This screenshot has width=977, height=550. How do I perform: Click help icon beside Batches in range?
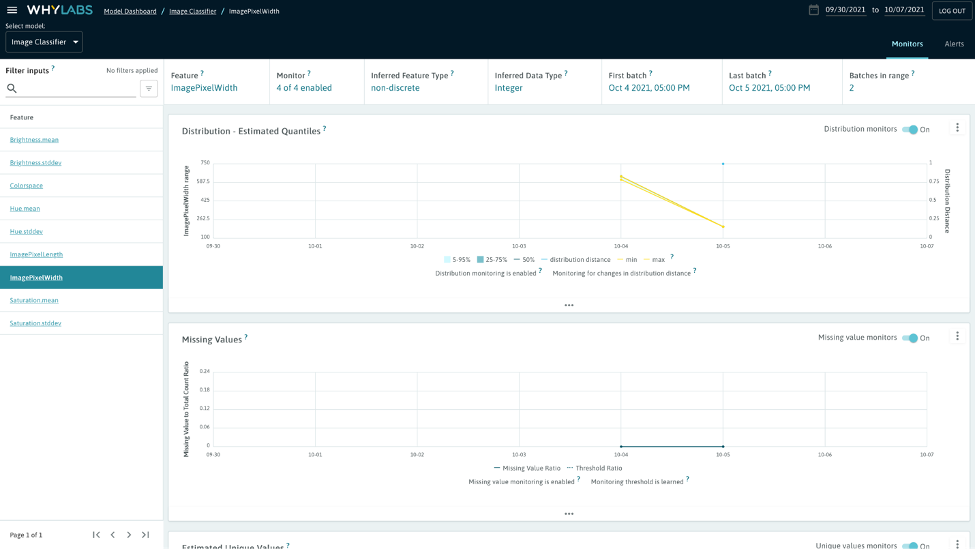coord(913,73)
